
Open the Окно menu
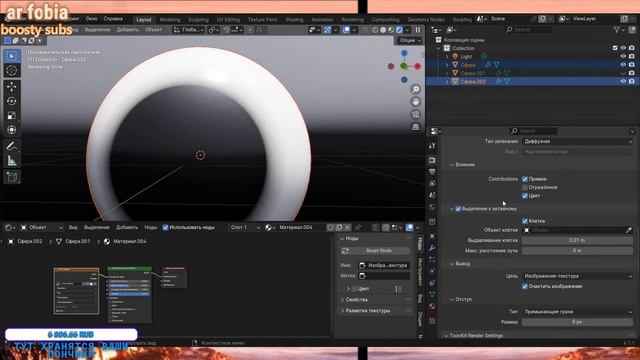[91, 19]
